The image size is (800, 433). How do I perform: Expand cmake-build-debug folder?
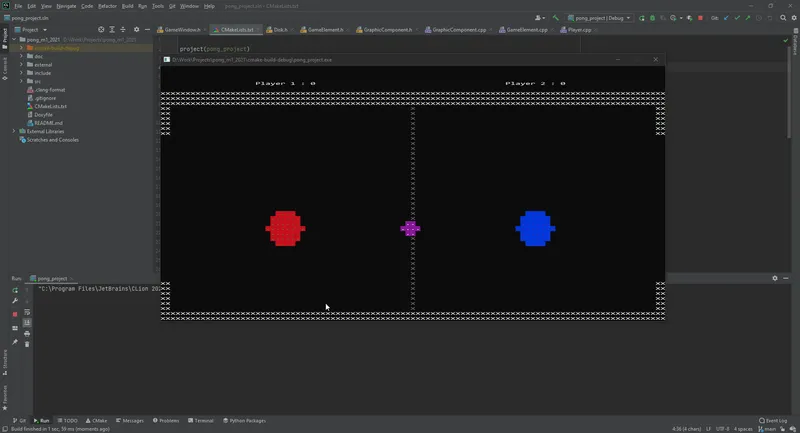pyautogui.click(x=21, y=48)
